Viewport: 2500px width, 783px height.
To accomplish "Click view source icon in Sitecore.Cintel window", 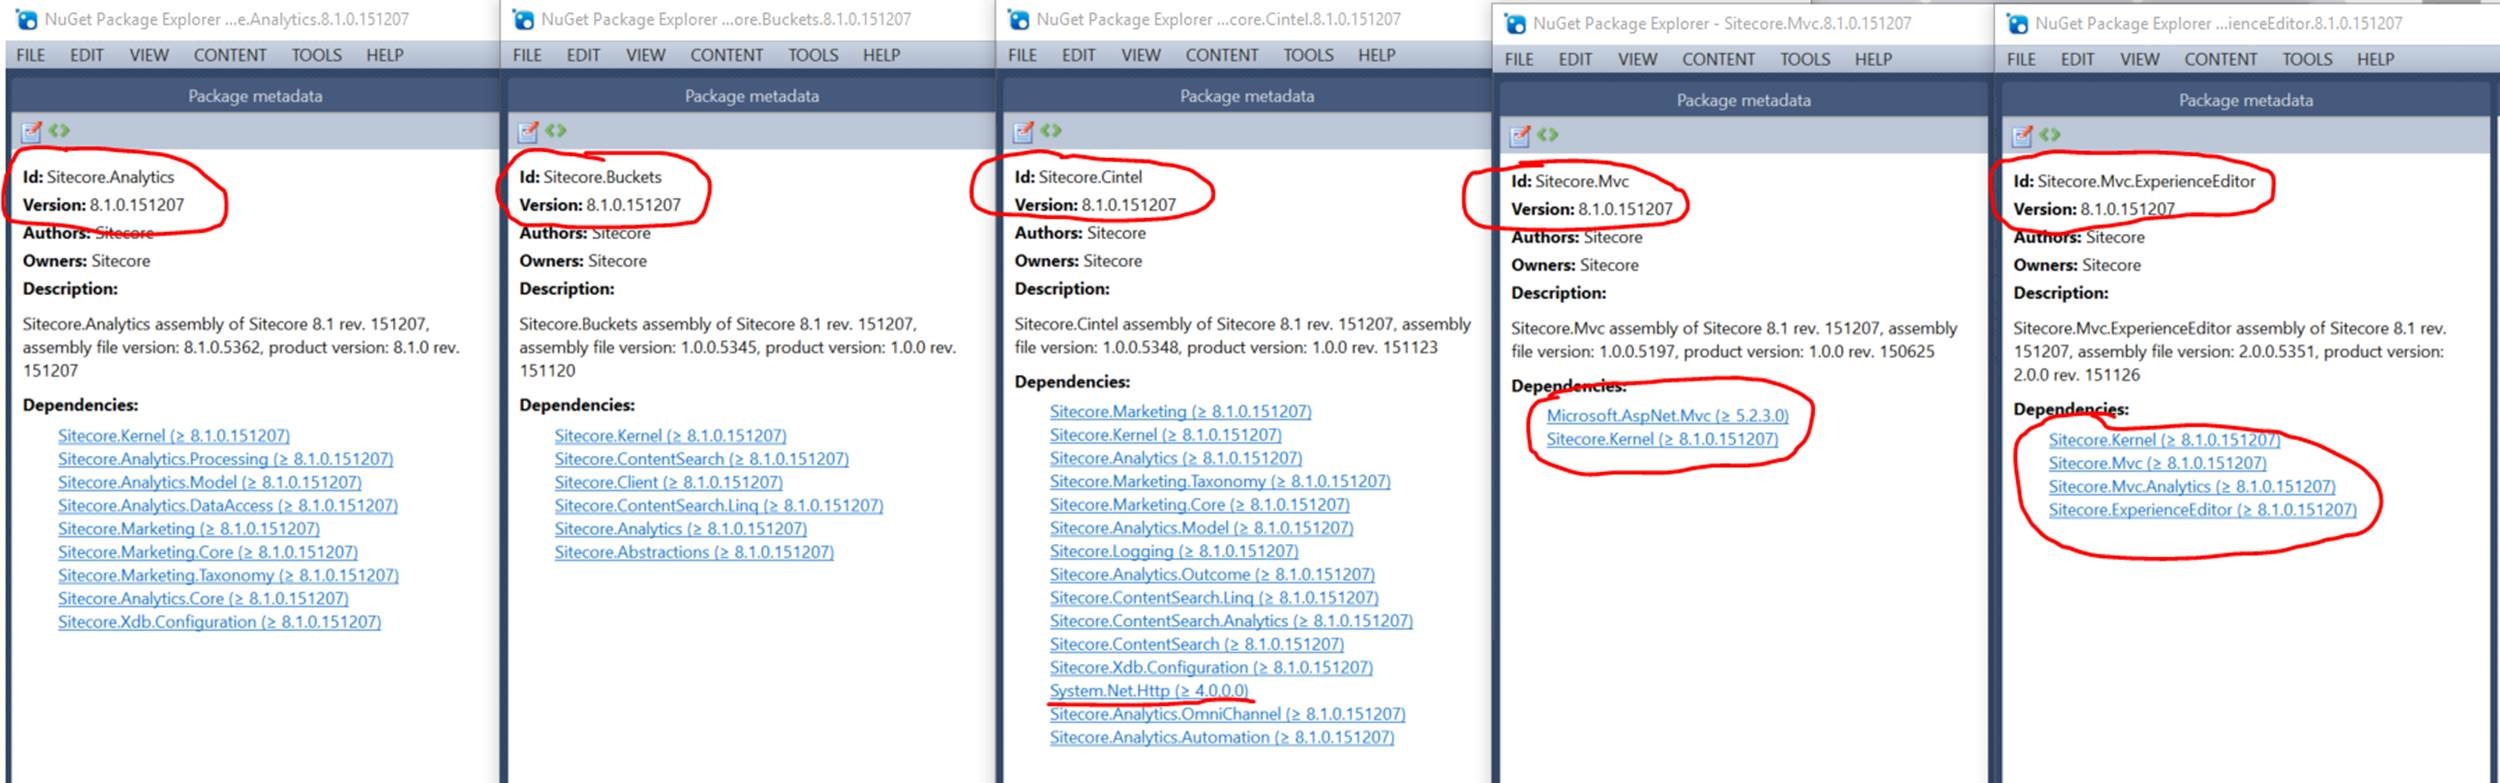I will pos(1051,130).
